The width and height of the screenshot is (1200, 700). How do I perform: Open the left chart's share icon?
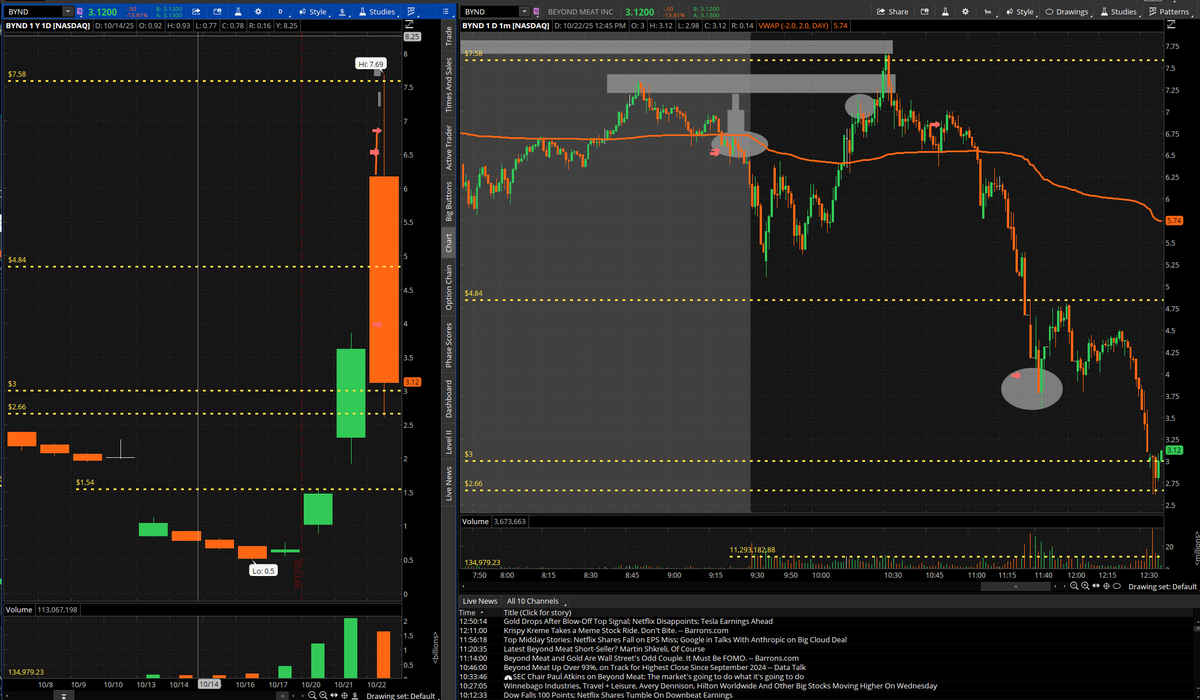197,11
